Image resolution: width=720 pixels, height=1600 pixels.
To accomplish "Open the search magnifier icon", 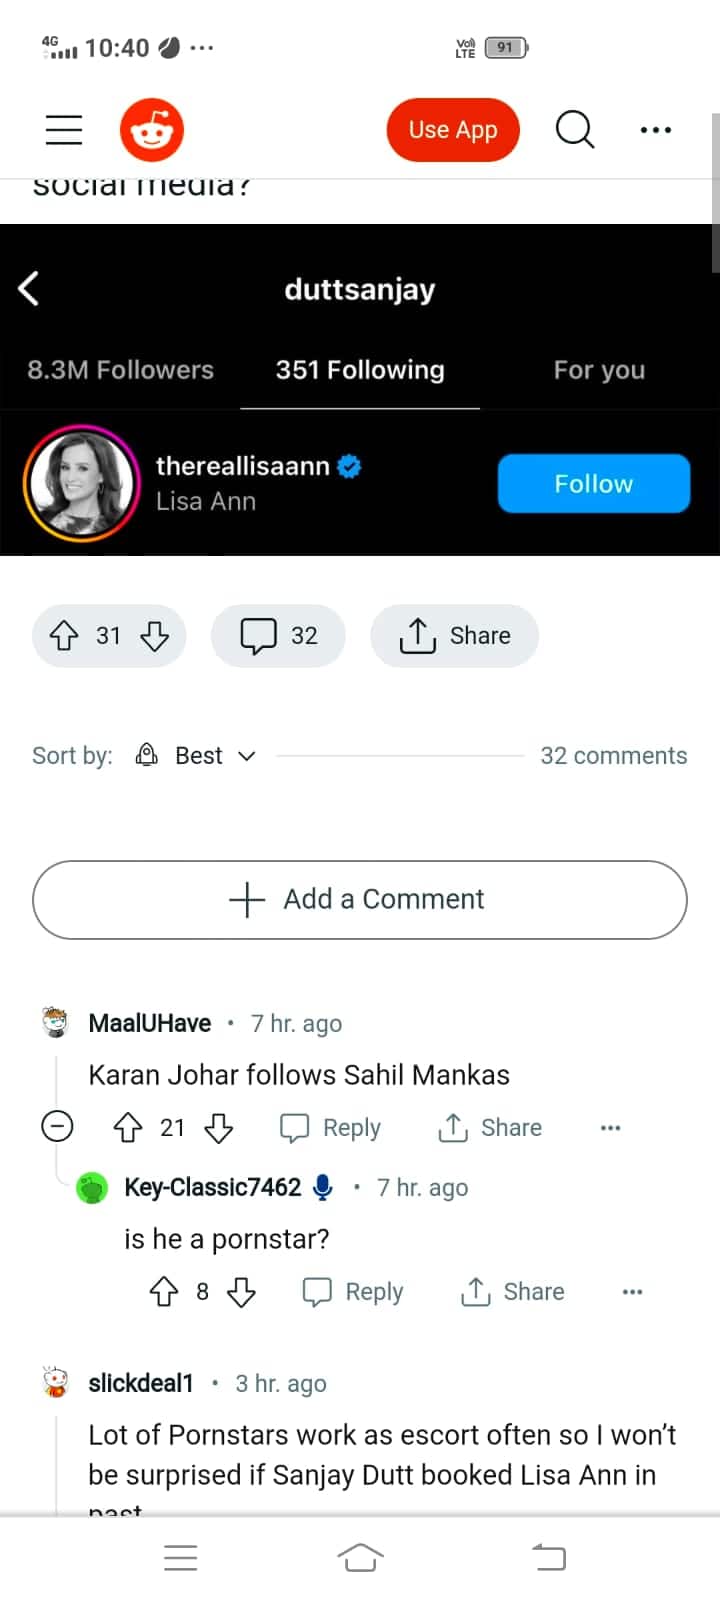I will [574, 130].
